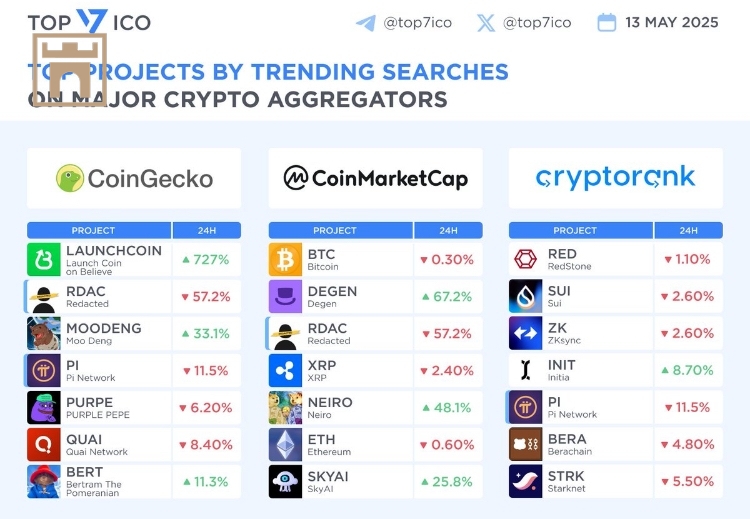Click the Bitcoin coin icon

tap(285, 260)
